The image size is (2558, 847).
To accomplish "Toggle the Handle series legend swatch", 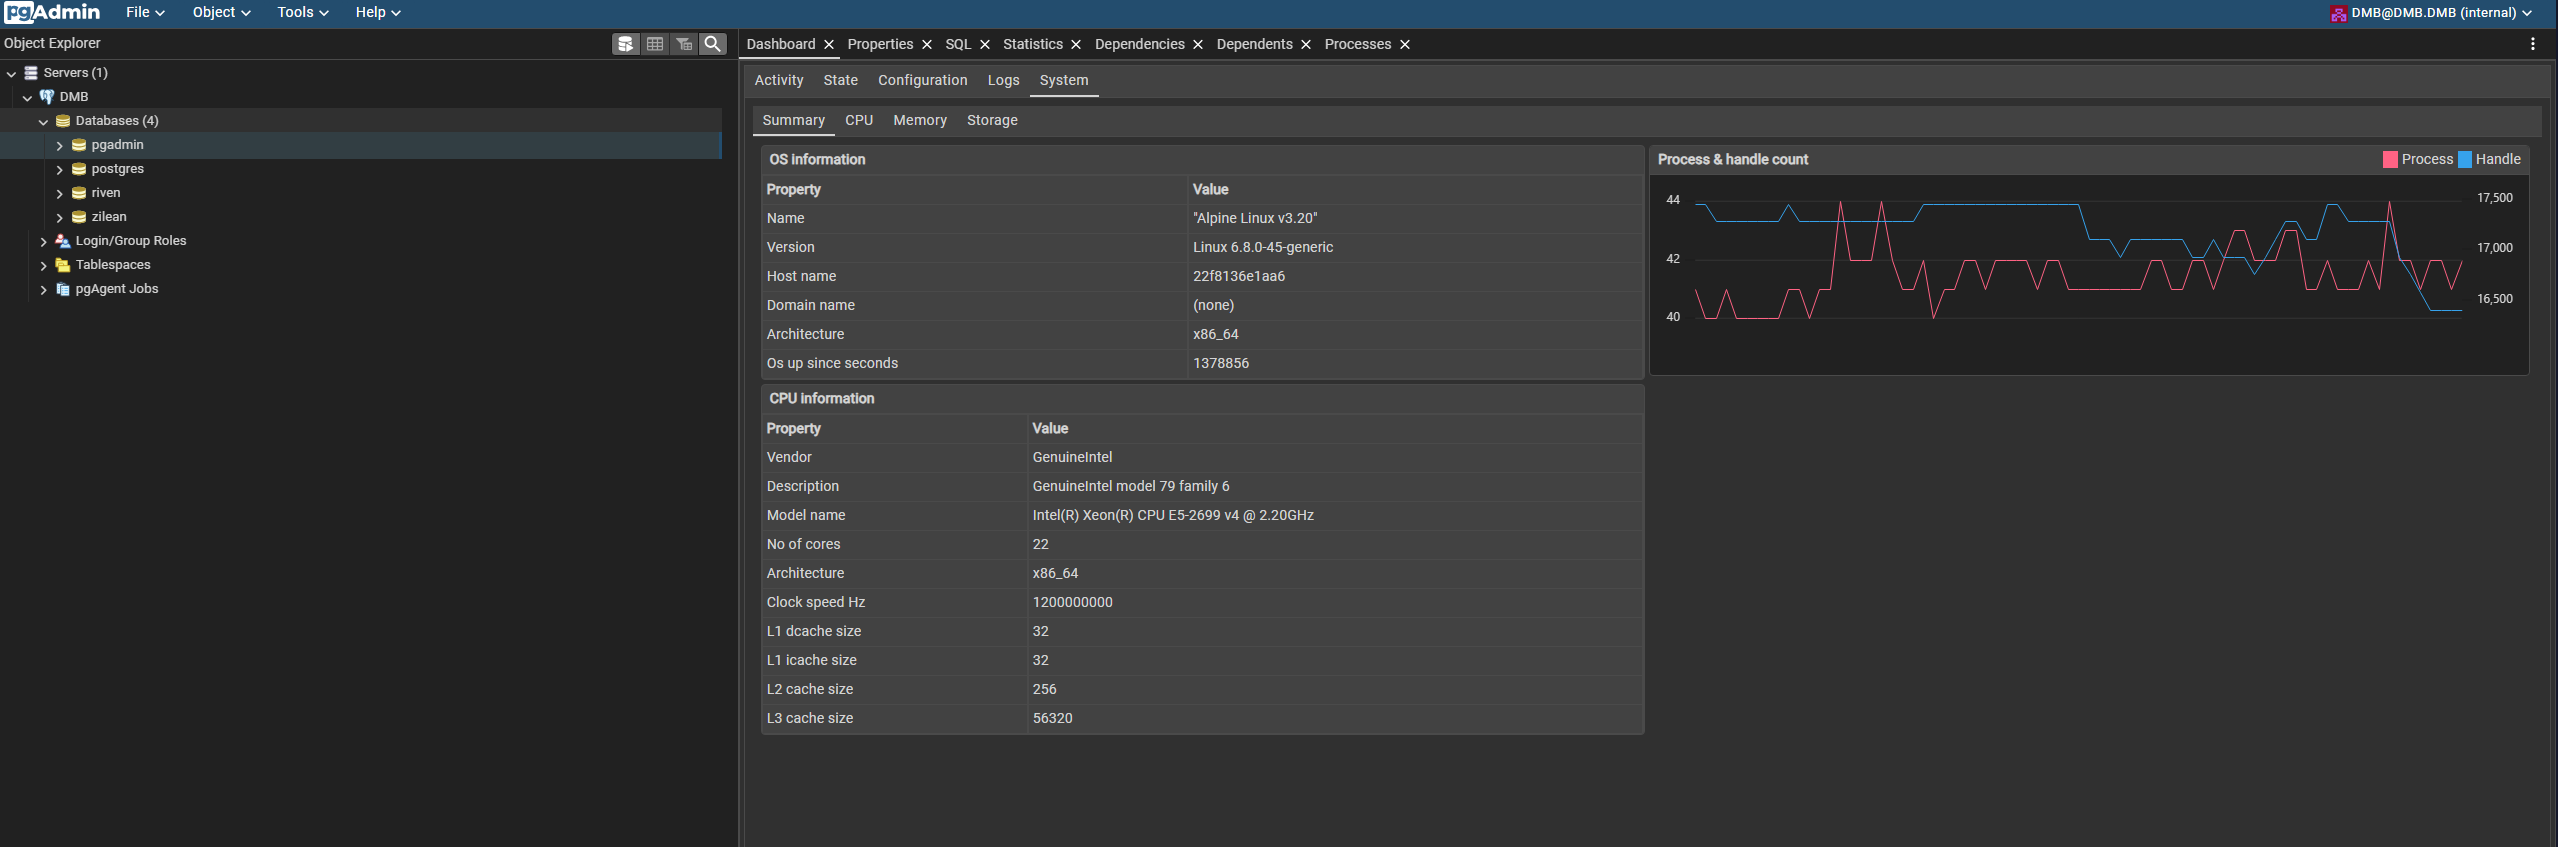I will [x=2465, y=160].
